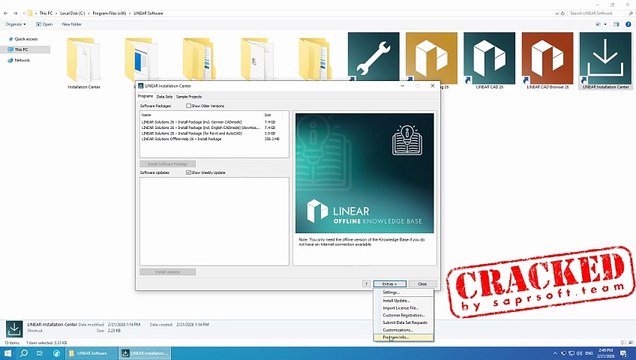Image resolution: width=636 pixels, height=360 pixels.
Task: Click the LINEAR Installation taskbar button
Action: coord(145,353)
